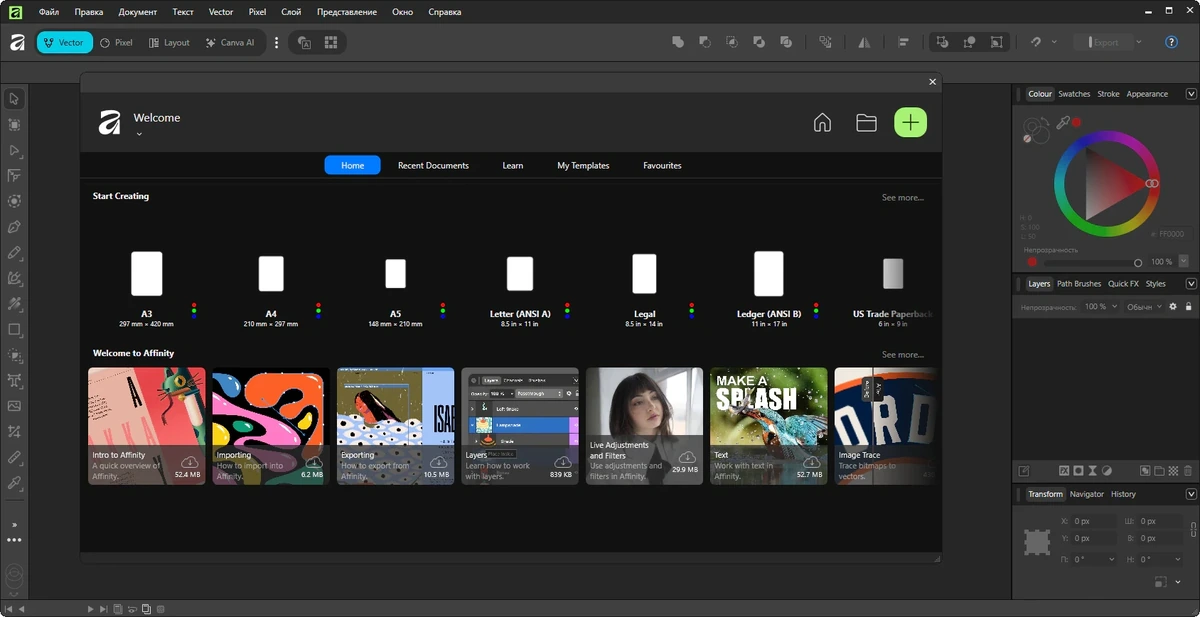Viewport: 1200px width, 617px height.
Task: Click the Alignment options icon
Action: pyautogui.click(x=903, y=43)
